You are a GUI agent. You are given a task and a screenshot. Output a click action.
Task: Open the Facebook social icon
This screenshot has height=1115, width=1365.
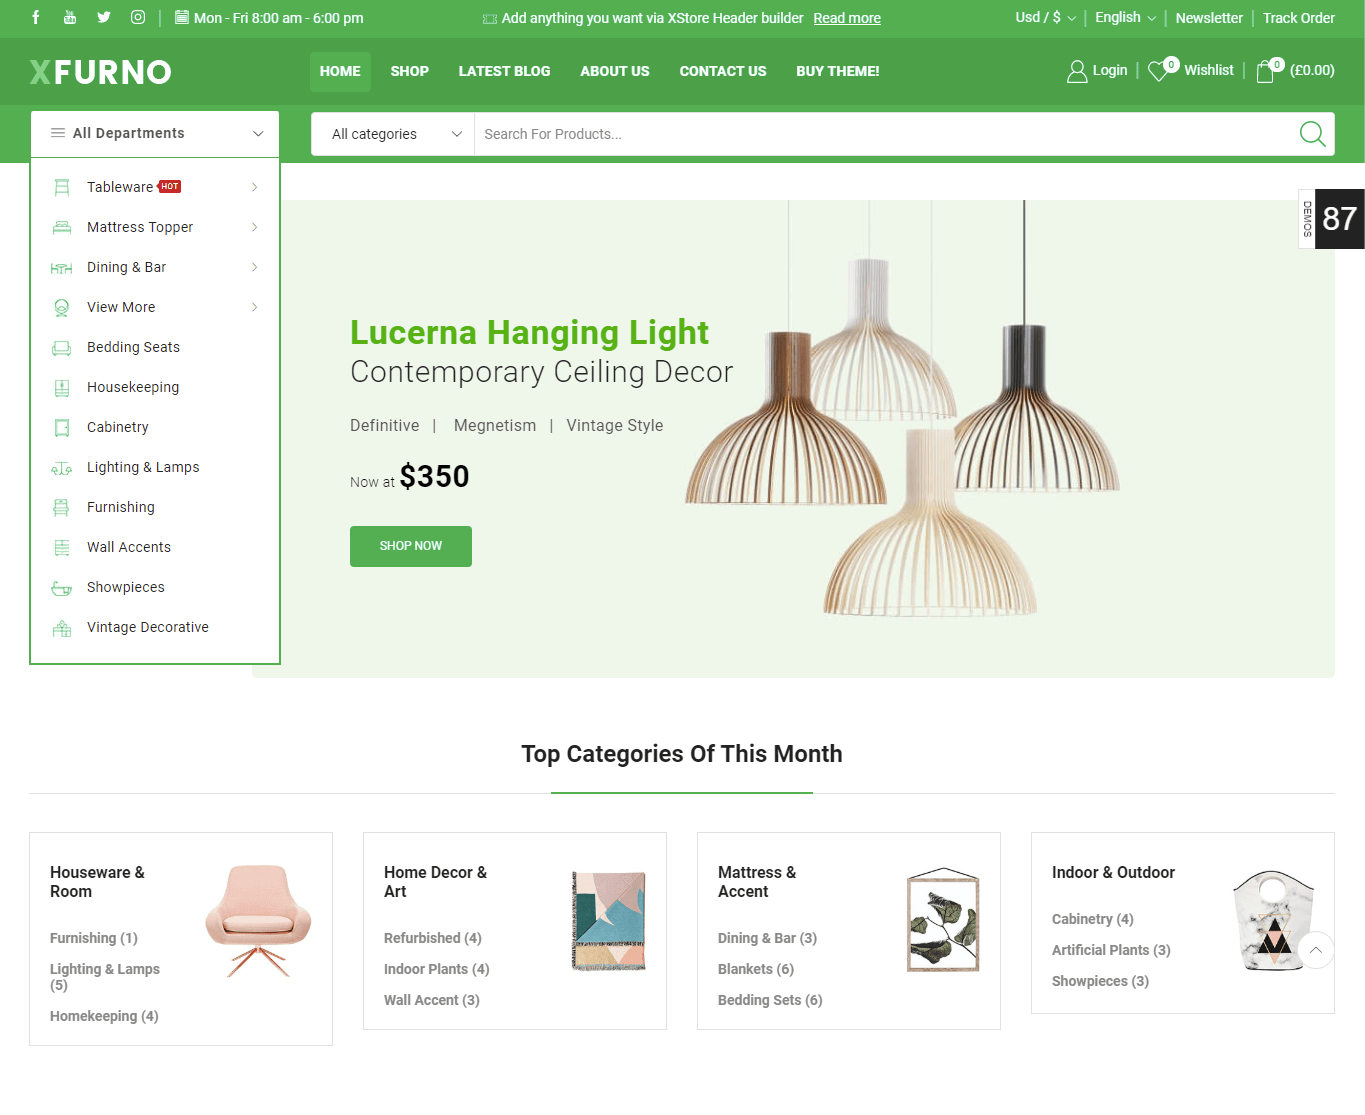point(36,17)
